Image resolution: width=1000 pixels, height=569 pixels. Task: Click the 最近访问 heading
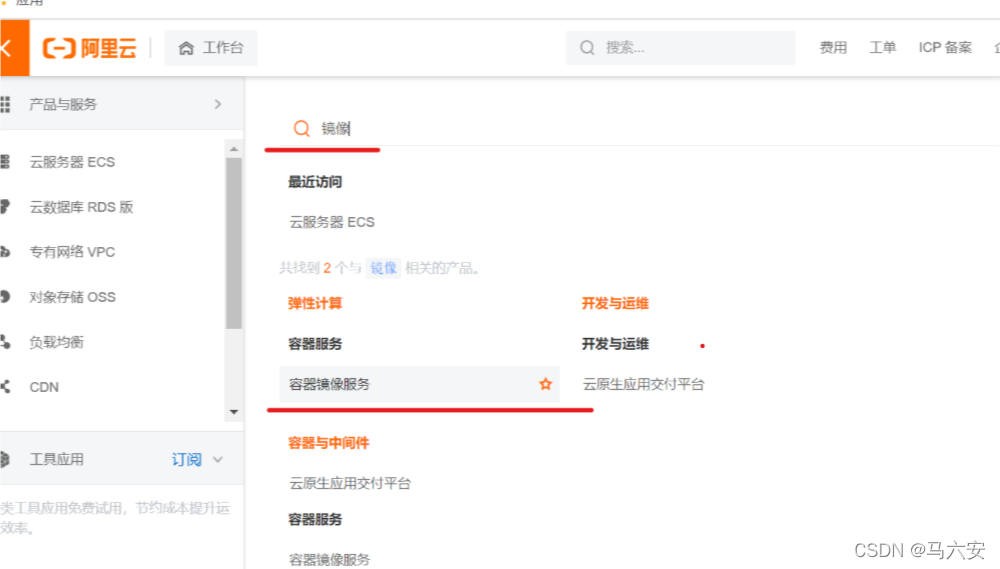click(x=315, y=182)
